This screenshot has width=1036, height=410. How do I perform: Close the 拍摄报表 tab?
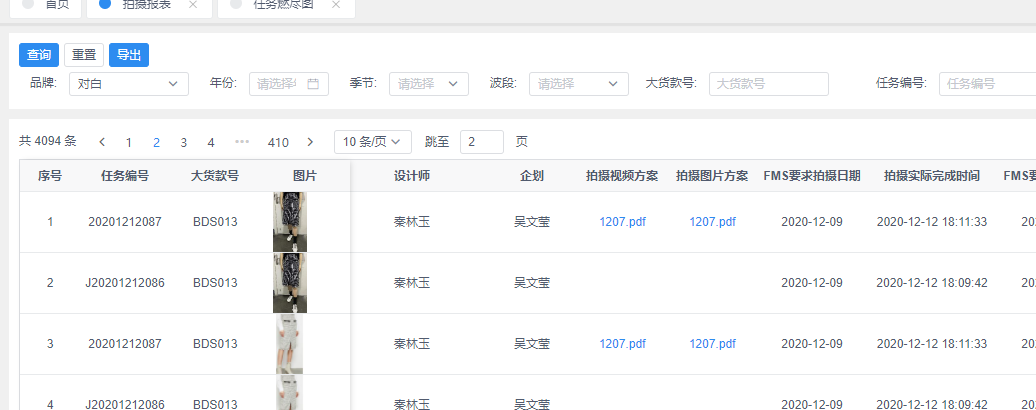(x=193, y=5)
